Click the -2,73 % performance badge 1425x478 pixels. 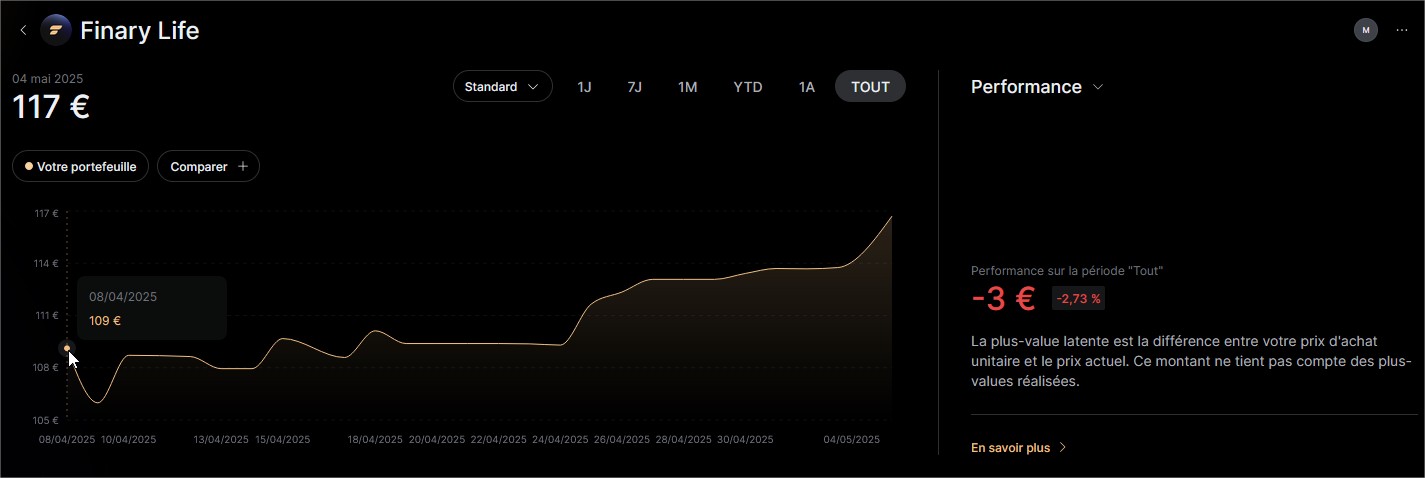tap(1078, 298)
